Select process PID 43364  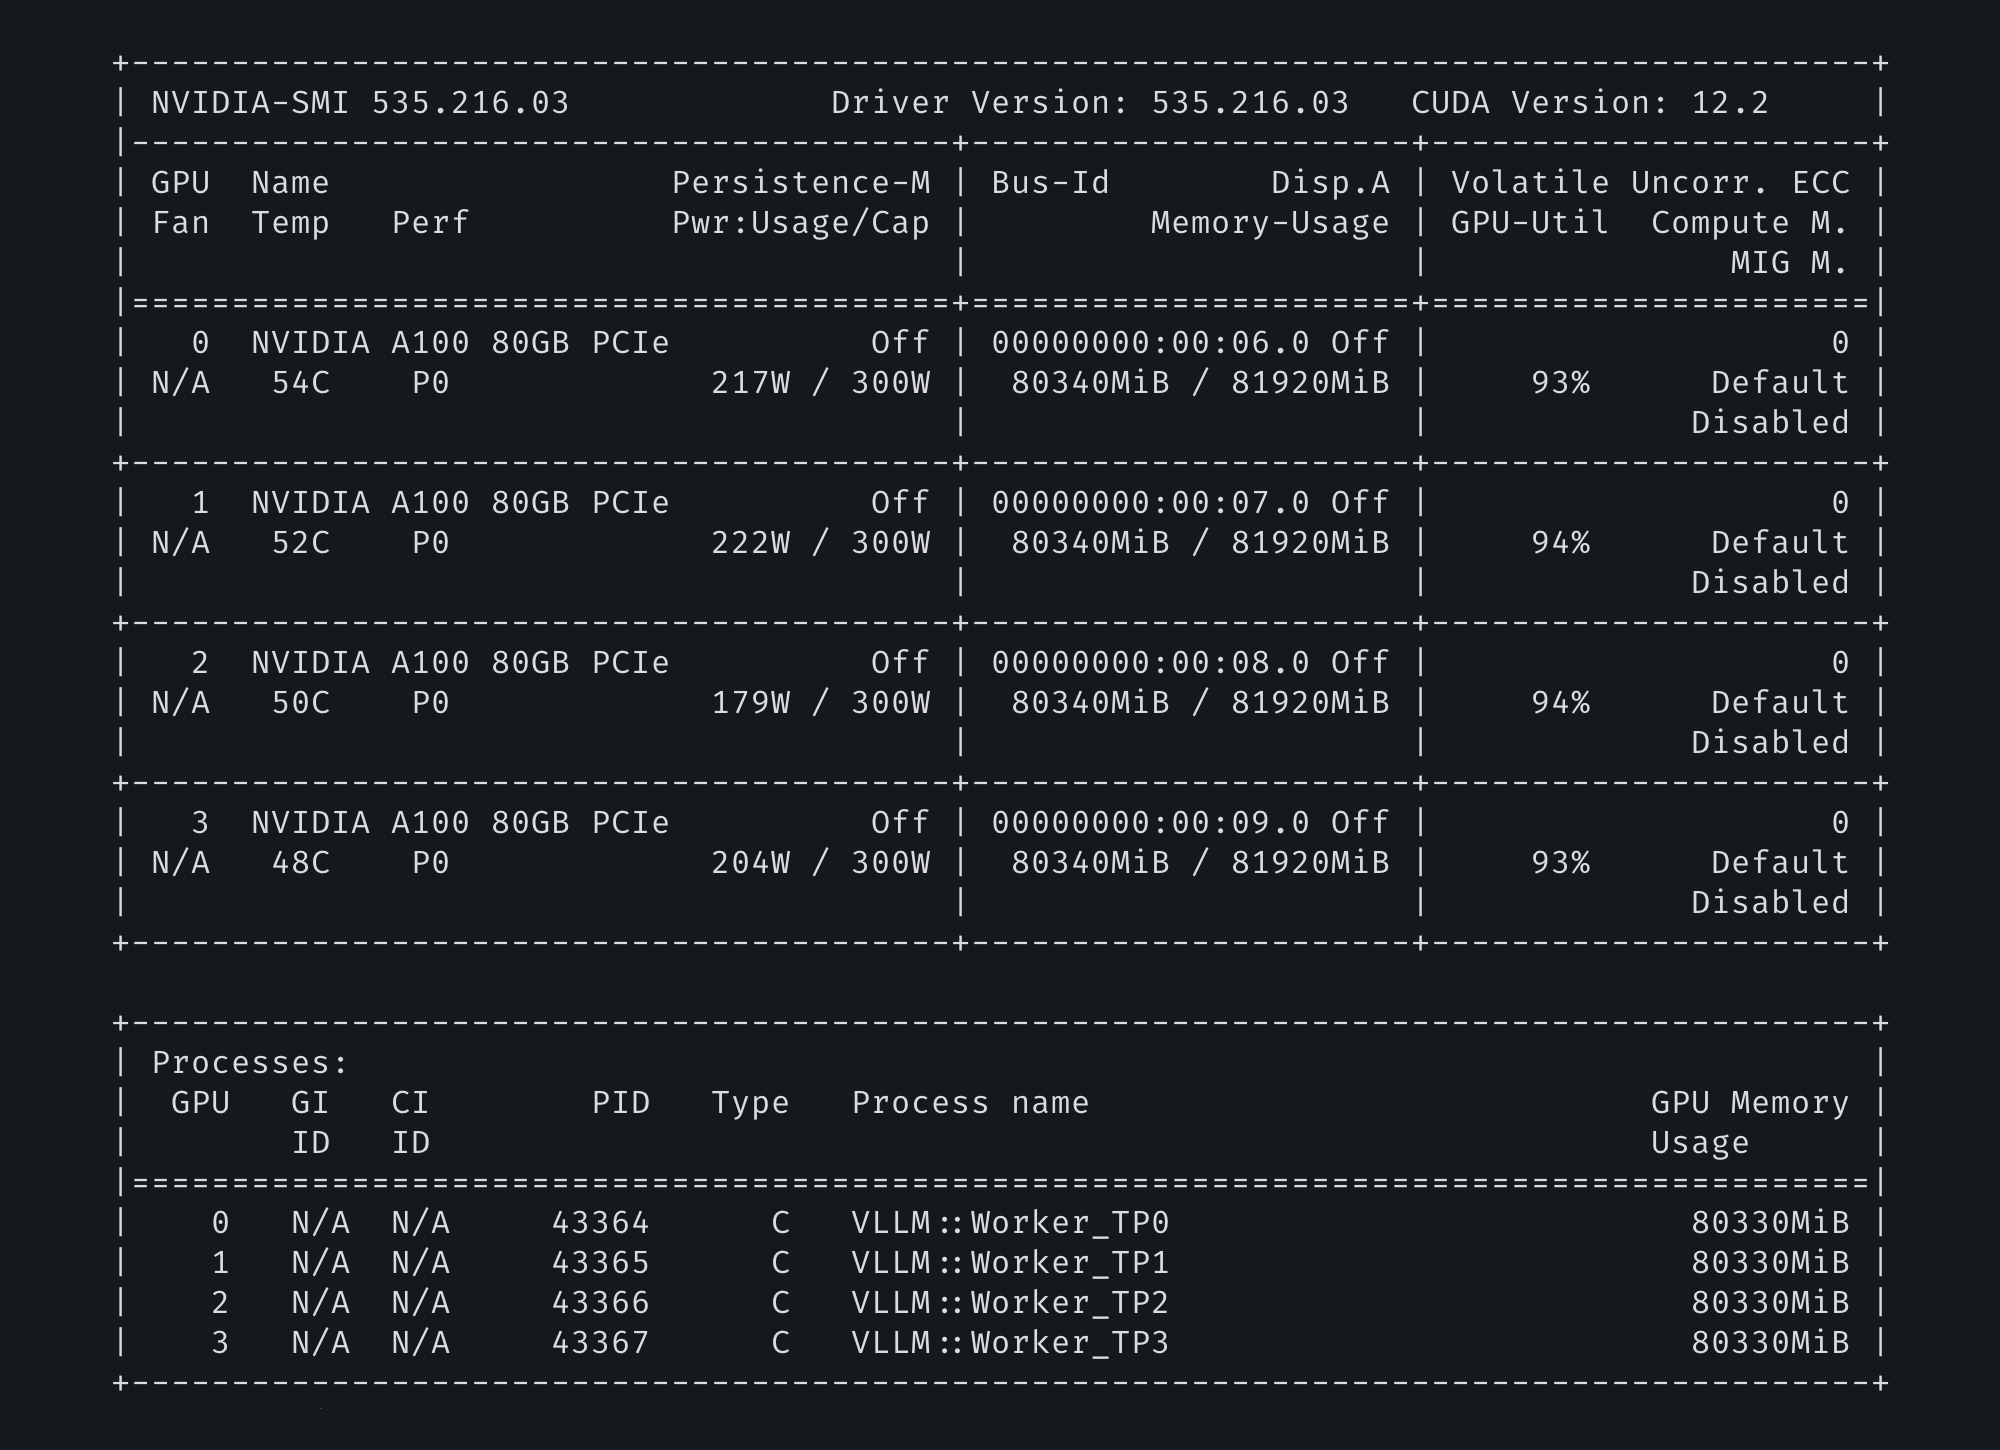pyautogui.click(x=600, y=1223)
